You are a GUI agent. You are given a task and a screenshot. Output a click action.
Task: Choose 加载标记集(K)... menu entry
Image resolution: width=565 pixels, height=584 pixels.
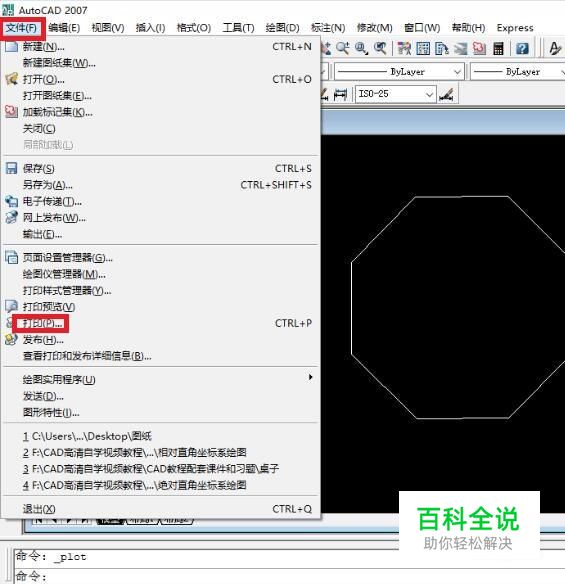click(x=159, y=112)
